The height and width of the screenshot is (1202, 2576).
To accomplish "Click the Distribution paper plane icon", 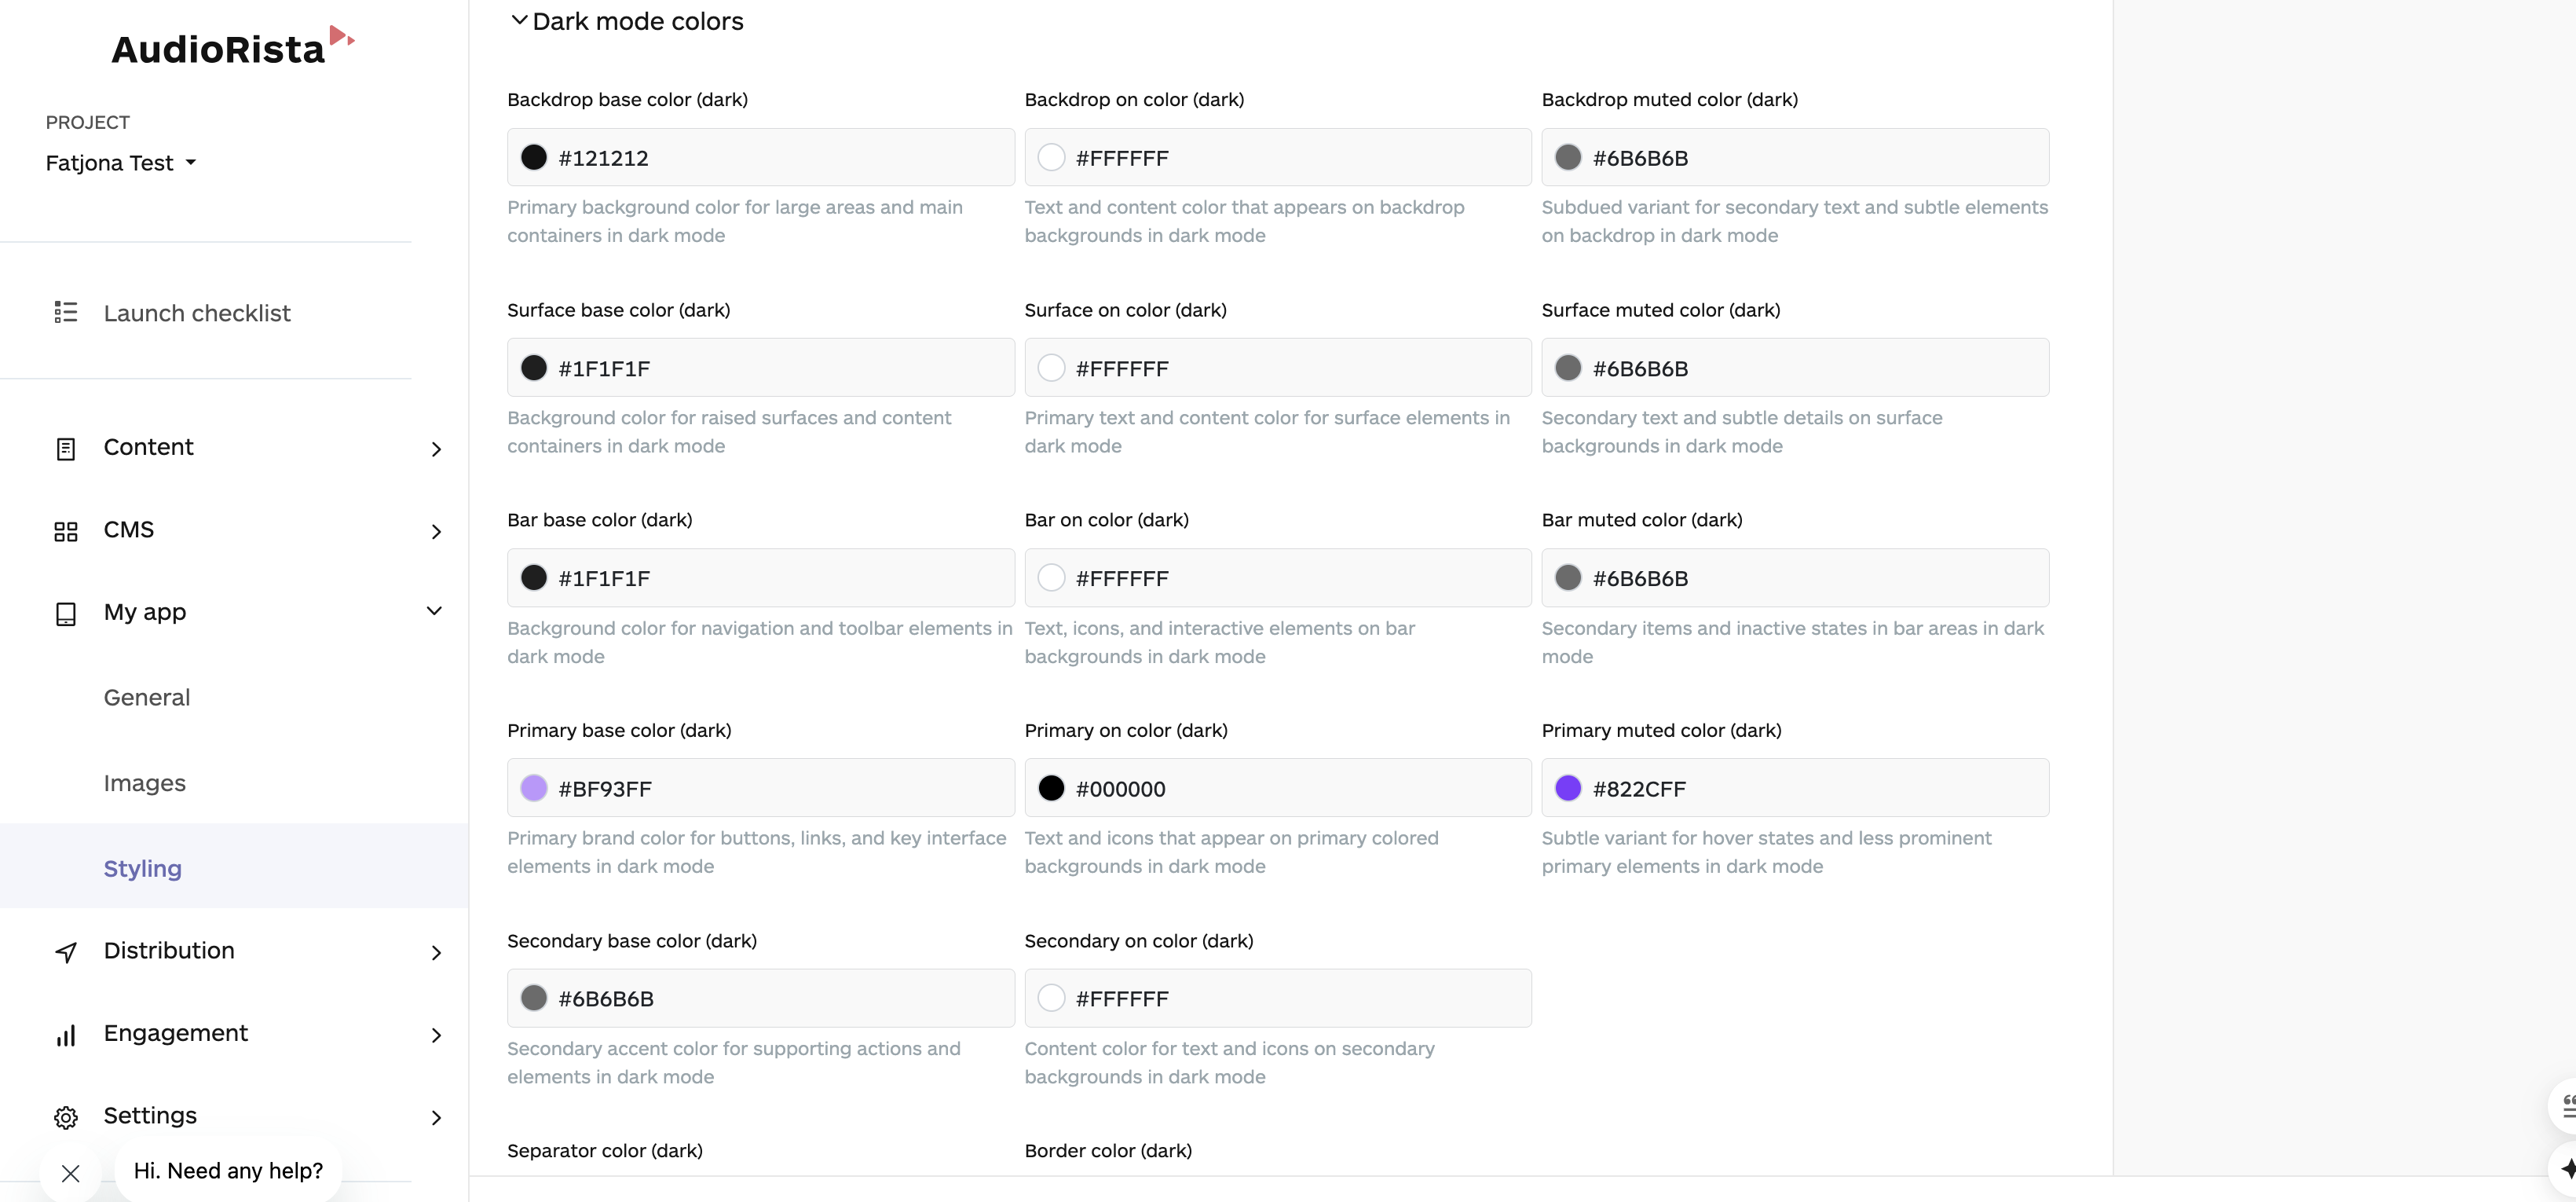I will tap(66, 952).
